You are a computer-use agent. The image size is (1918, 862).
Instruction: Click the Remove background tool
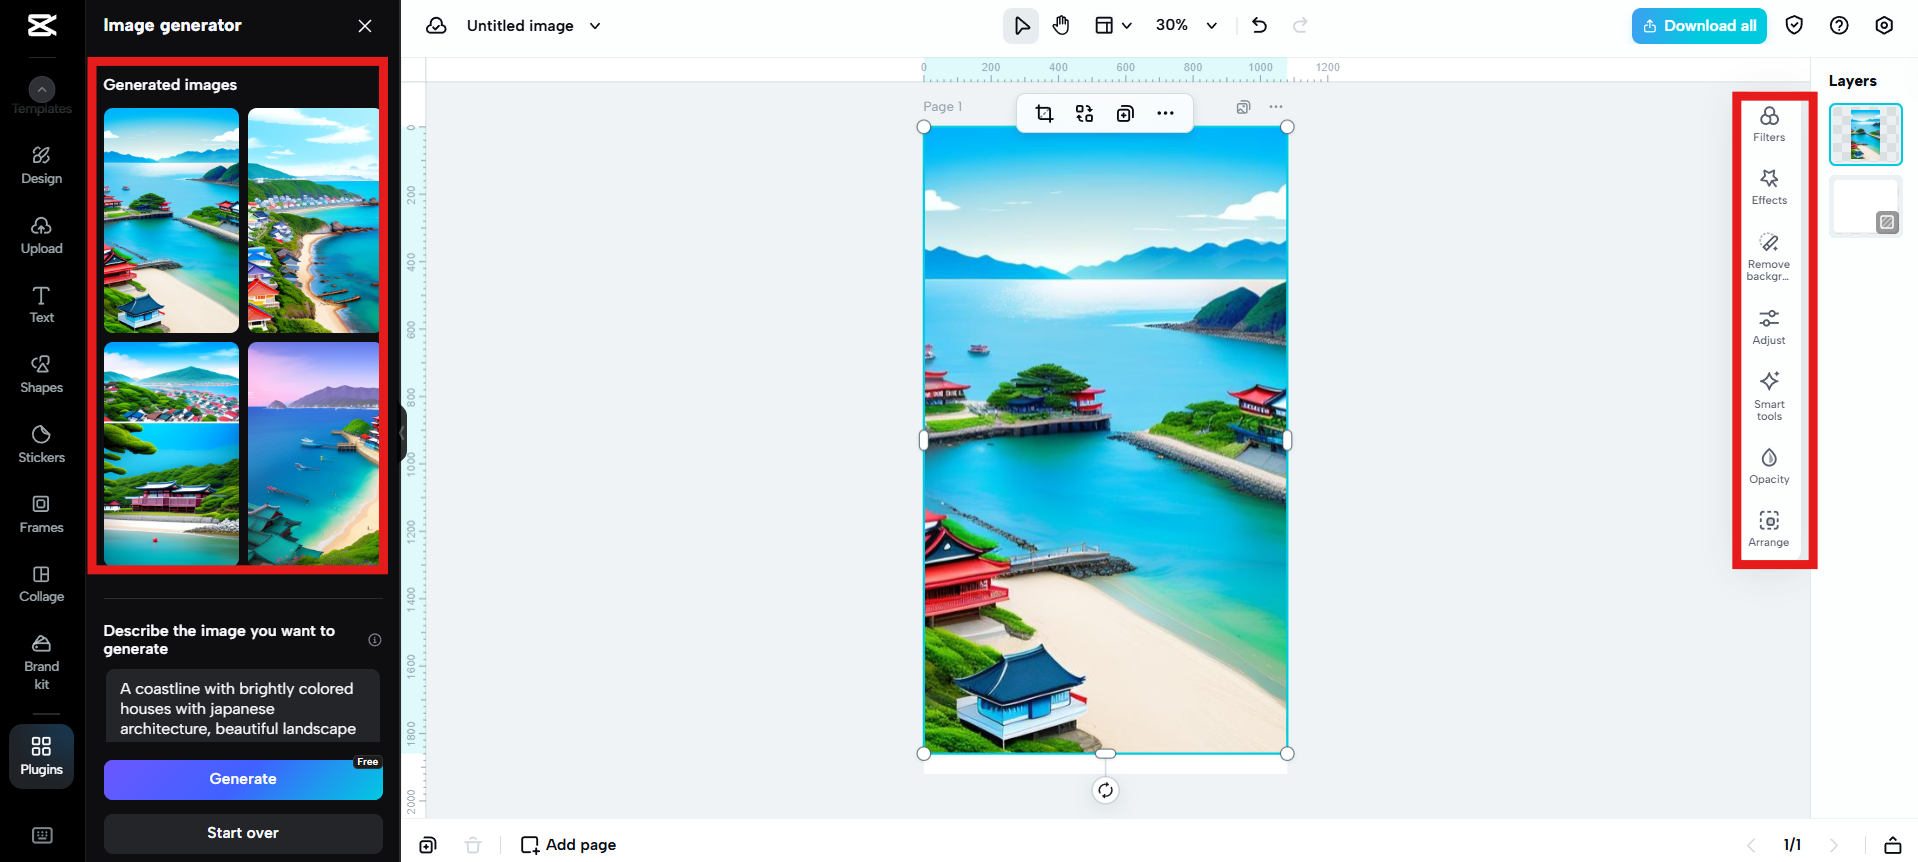pos(1768,256)
